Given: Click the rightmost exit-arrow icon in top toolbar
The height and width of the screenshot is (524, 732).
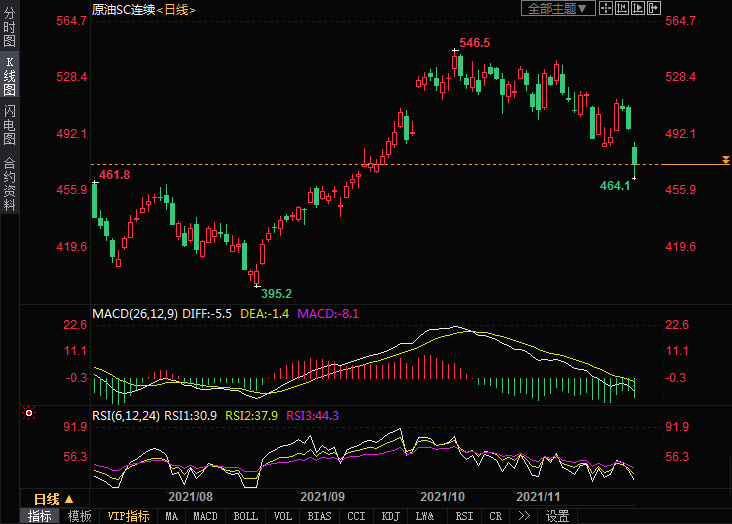Looking at the screenshot, I should point(654,8).
